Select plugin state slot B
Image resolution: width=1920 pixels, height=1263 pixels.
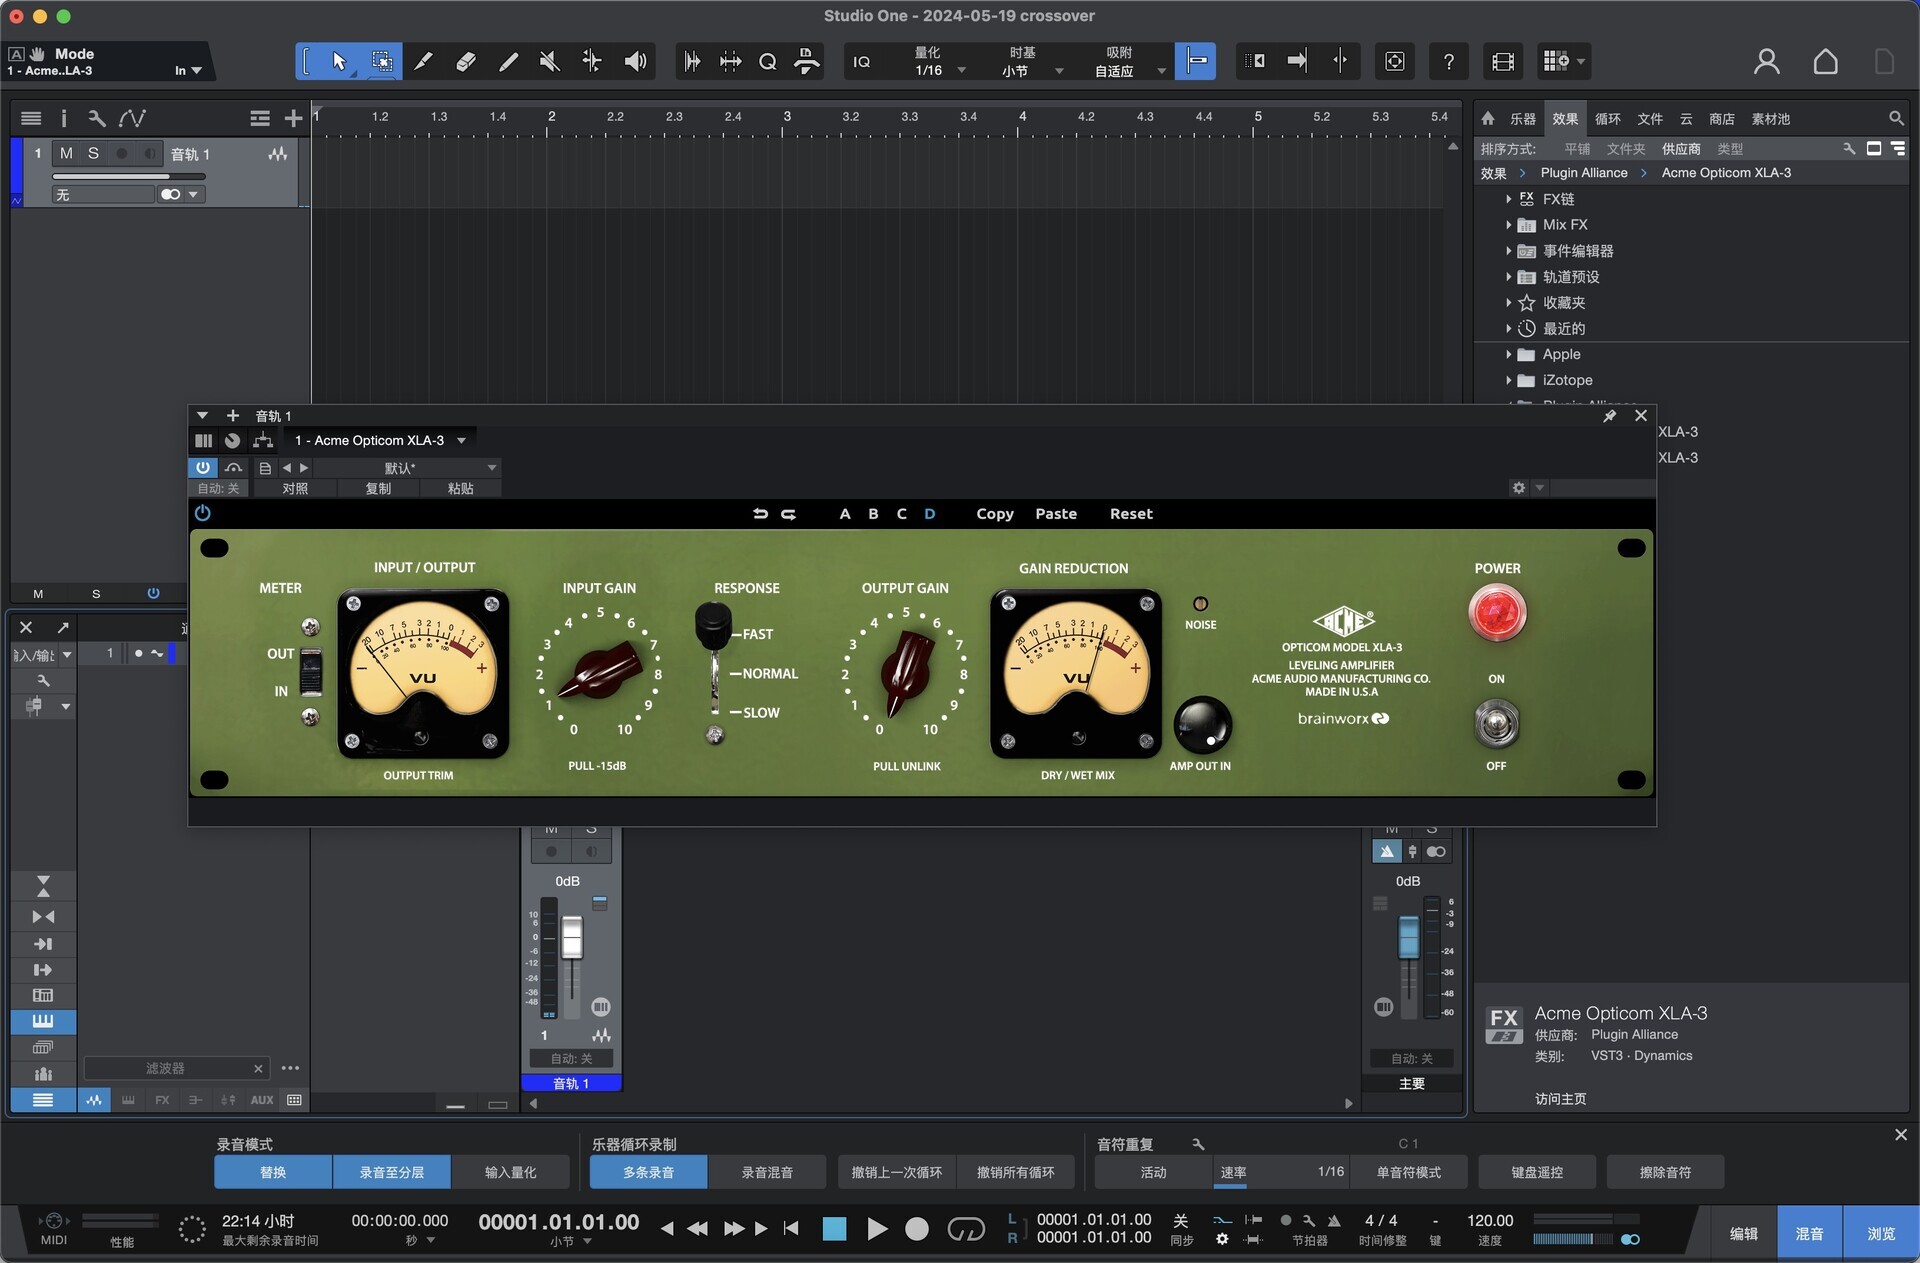click(873, 514)
